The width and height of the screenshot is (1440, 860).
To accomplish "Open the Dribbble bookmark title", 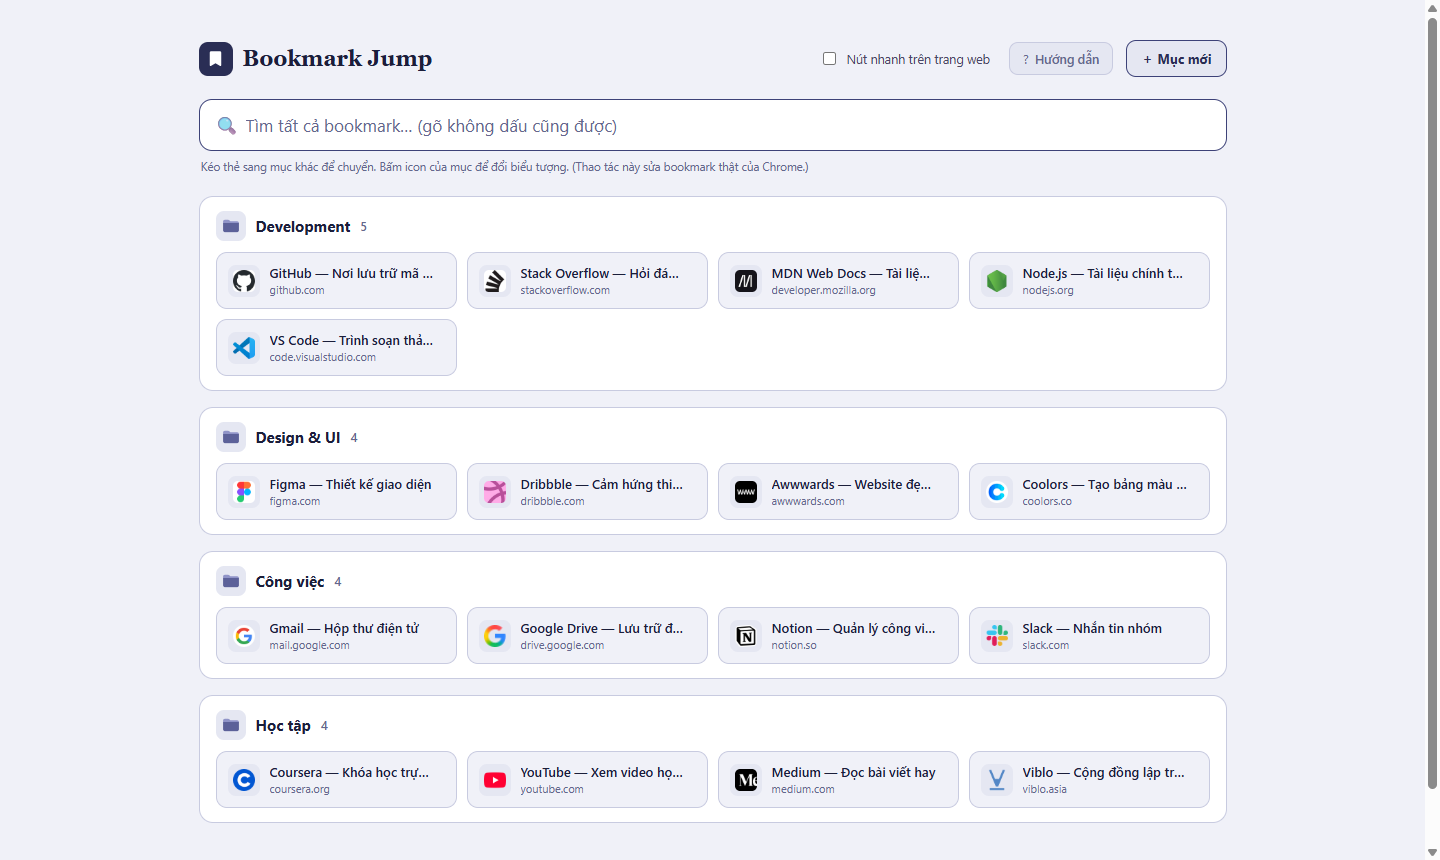I will tap(601, 484).
